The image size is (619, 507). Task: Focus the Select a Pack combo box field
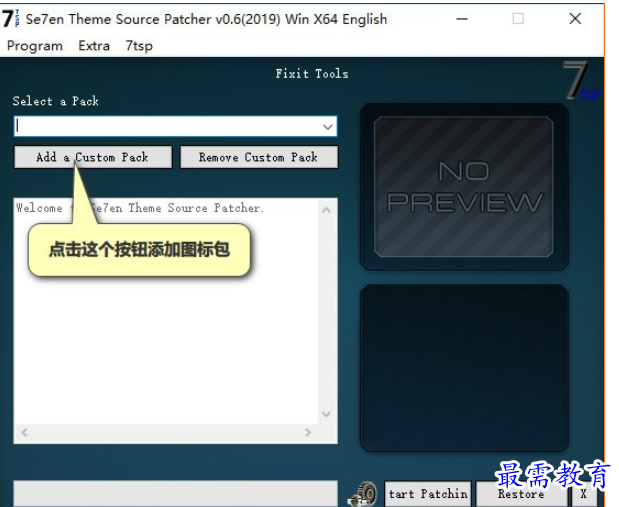pos(175,126)
